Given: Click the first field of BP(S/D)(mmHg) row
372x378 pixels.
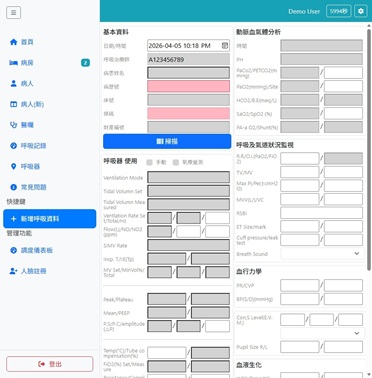Looking at the screenshot, I should pos(300,299).
